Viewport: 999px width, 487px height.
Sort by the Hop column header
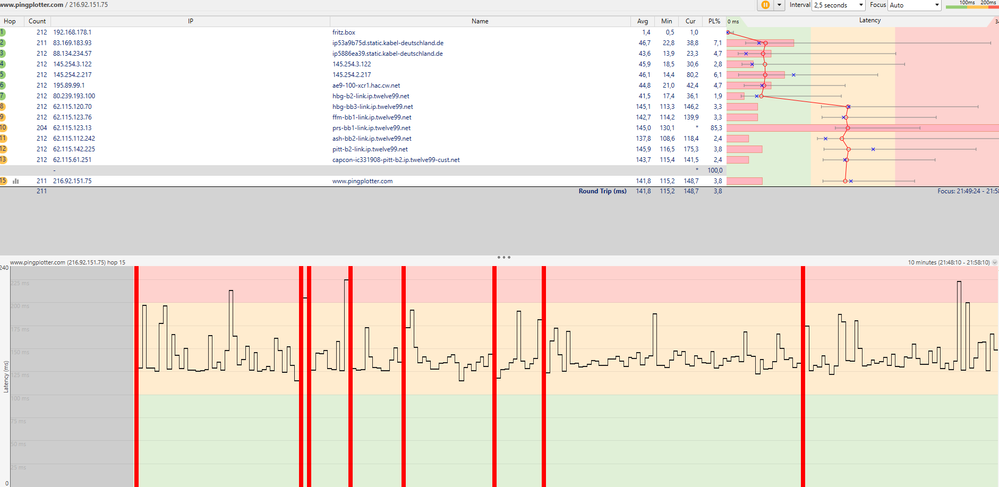tap(10, 21)
